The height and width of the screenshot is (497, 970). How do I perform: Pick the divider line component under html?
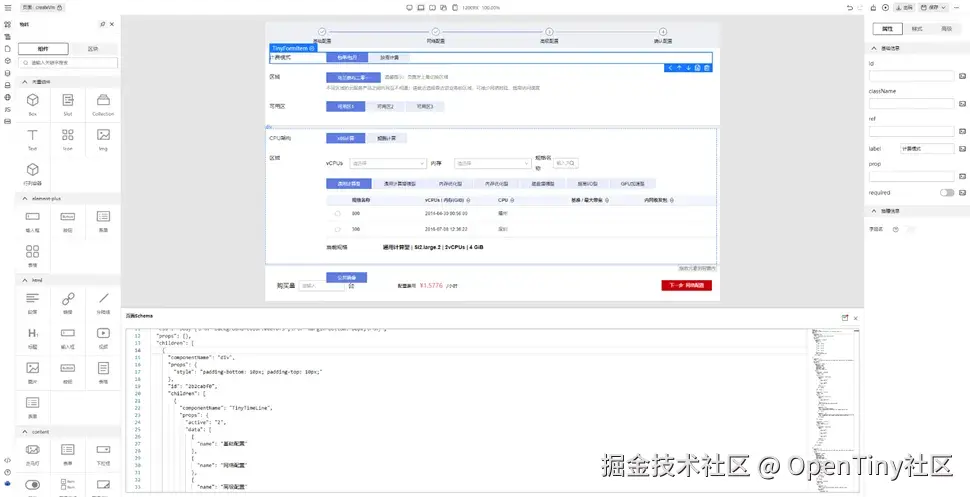(103, 303)
